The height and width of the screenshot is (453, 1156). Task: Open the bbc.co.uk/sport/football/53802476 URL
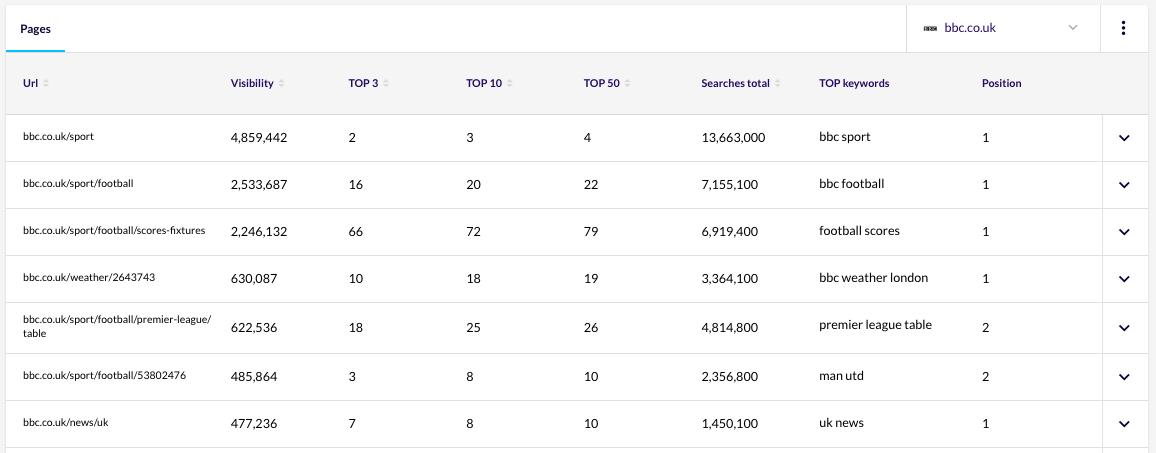[104, 376]
